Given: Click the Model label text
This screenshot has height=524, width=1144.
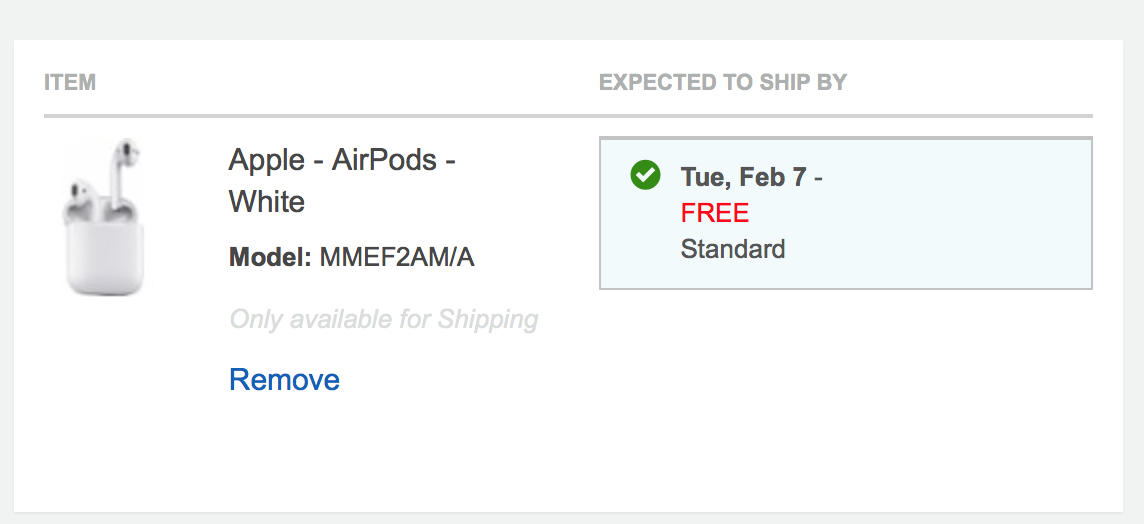Looking at the screenshot, I should [270, 258].
